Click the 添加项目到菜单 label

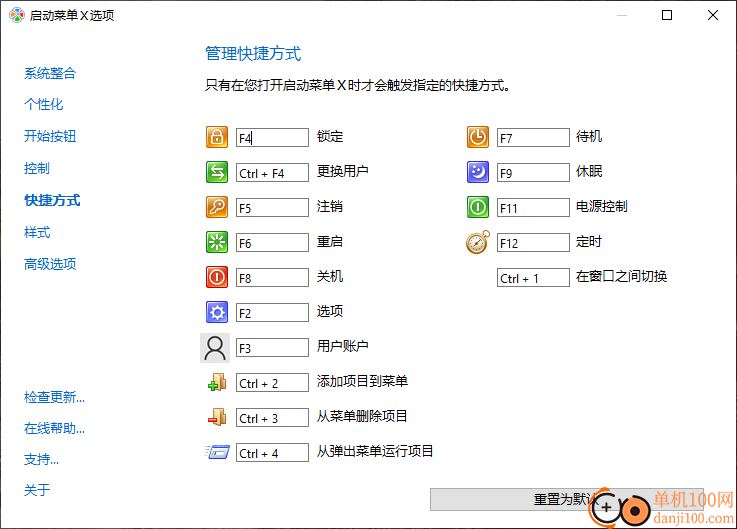point(362,381)
